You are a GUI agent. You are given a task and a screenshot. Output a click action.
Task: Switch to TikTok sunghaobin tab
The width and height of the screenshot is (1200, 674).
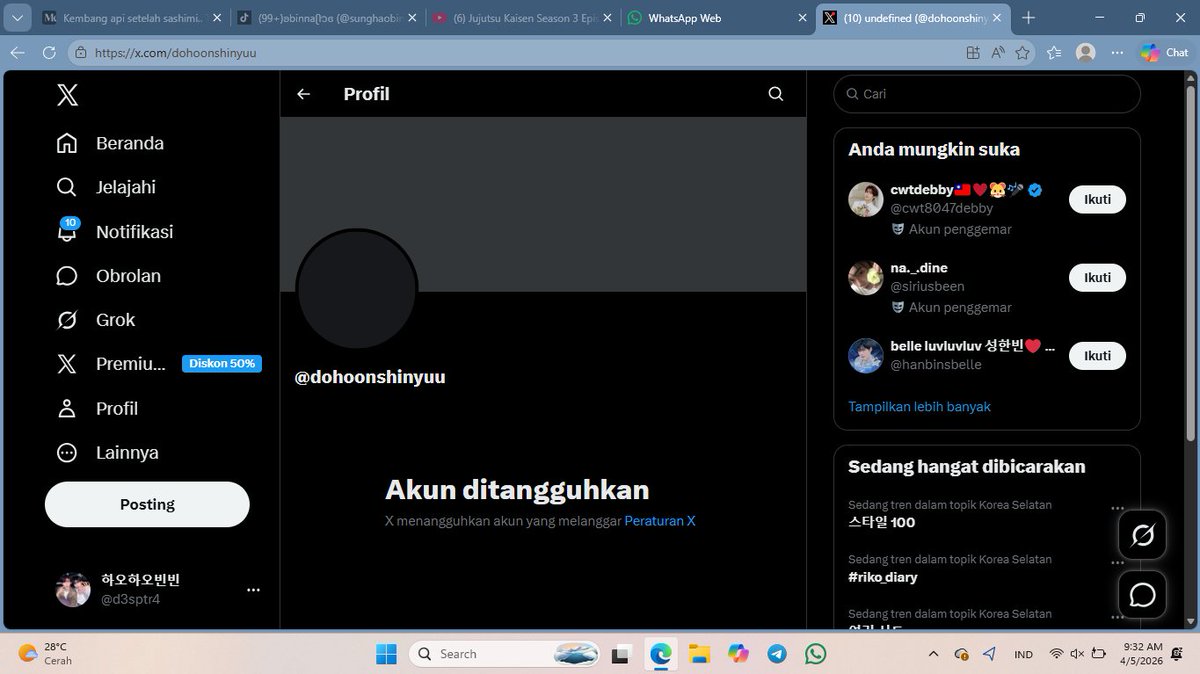click(328, 18)
